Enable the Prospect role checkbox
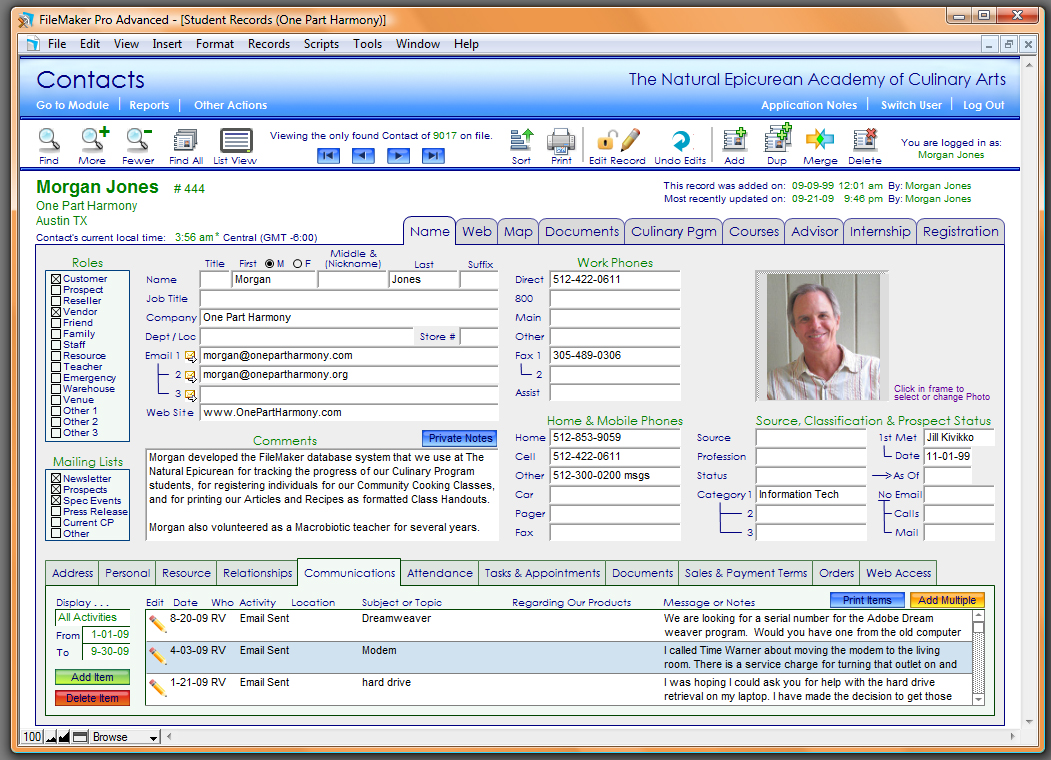 pyautogui.click(x=56, y=290)
